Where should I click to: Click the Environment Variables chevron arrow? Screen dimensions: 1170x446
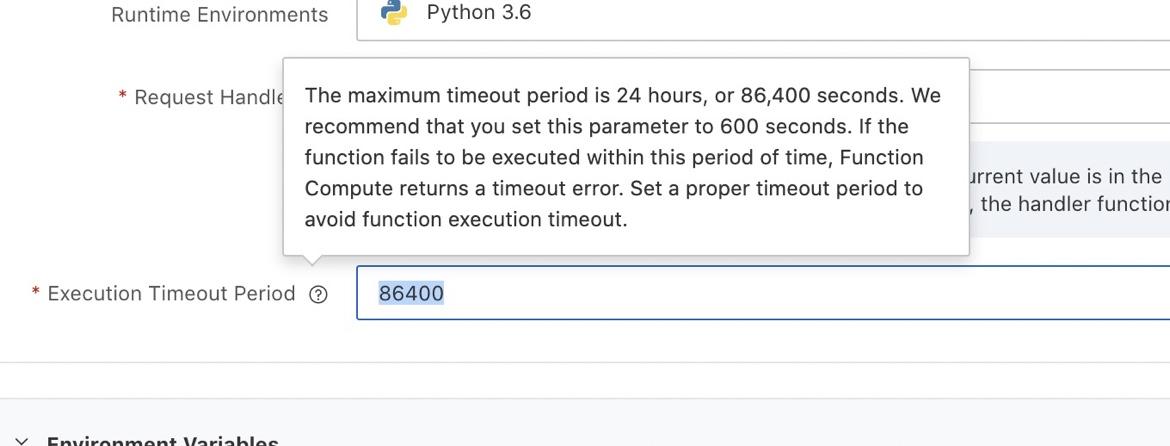point(23,441)
